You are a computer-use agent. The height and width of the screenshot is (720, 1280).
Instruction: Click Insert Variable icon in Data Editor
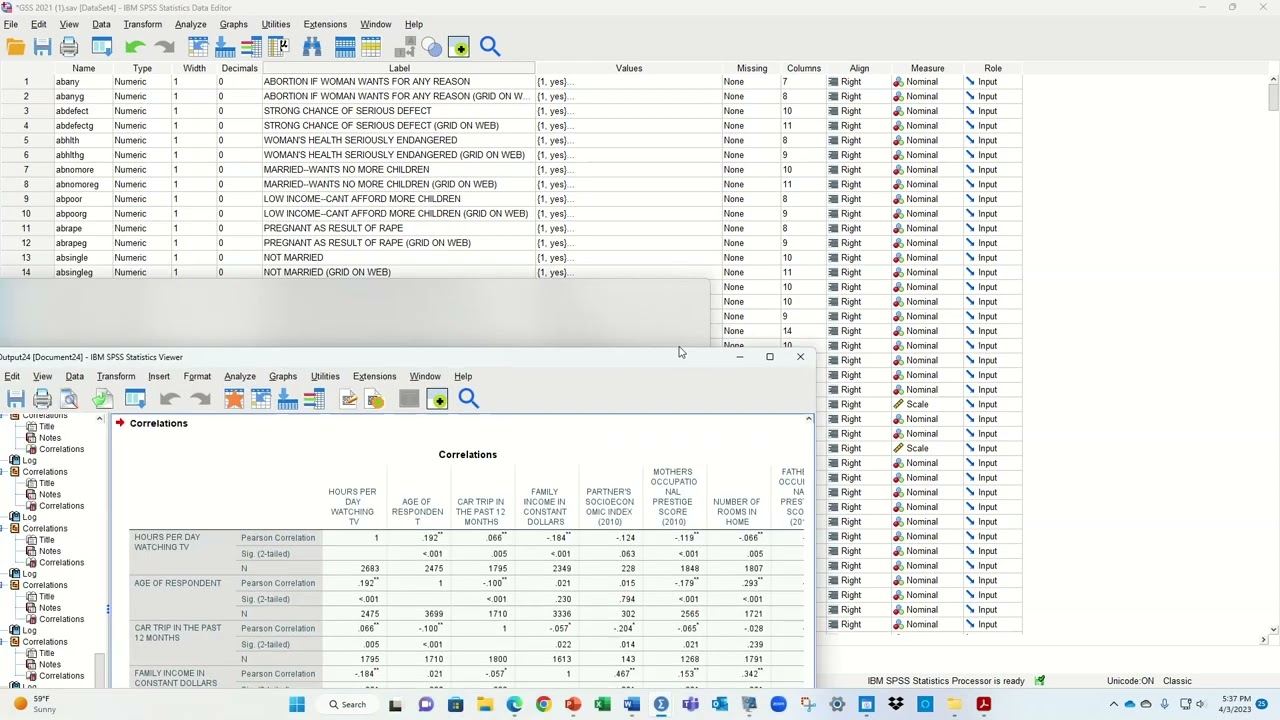[371, 47]
